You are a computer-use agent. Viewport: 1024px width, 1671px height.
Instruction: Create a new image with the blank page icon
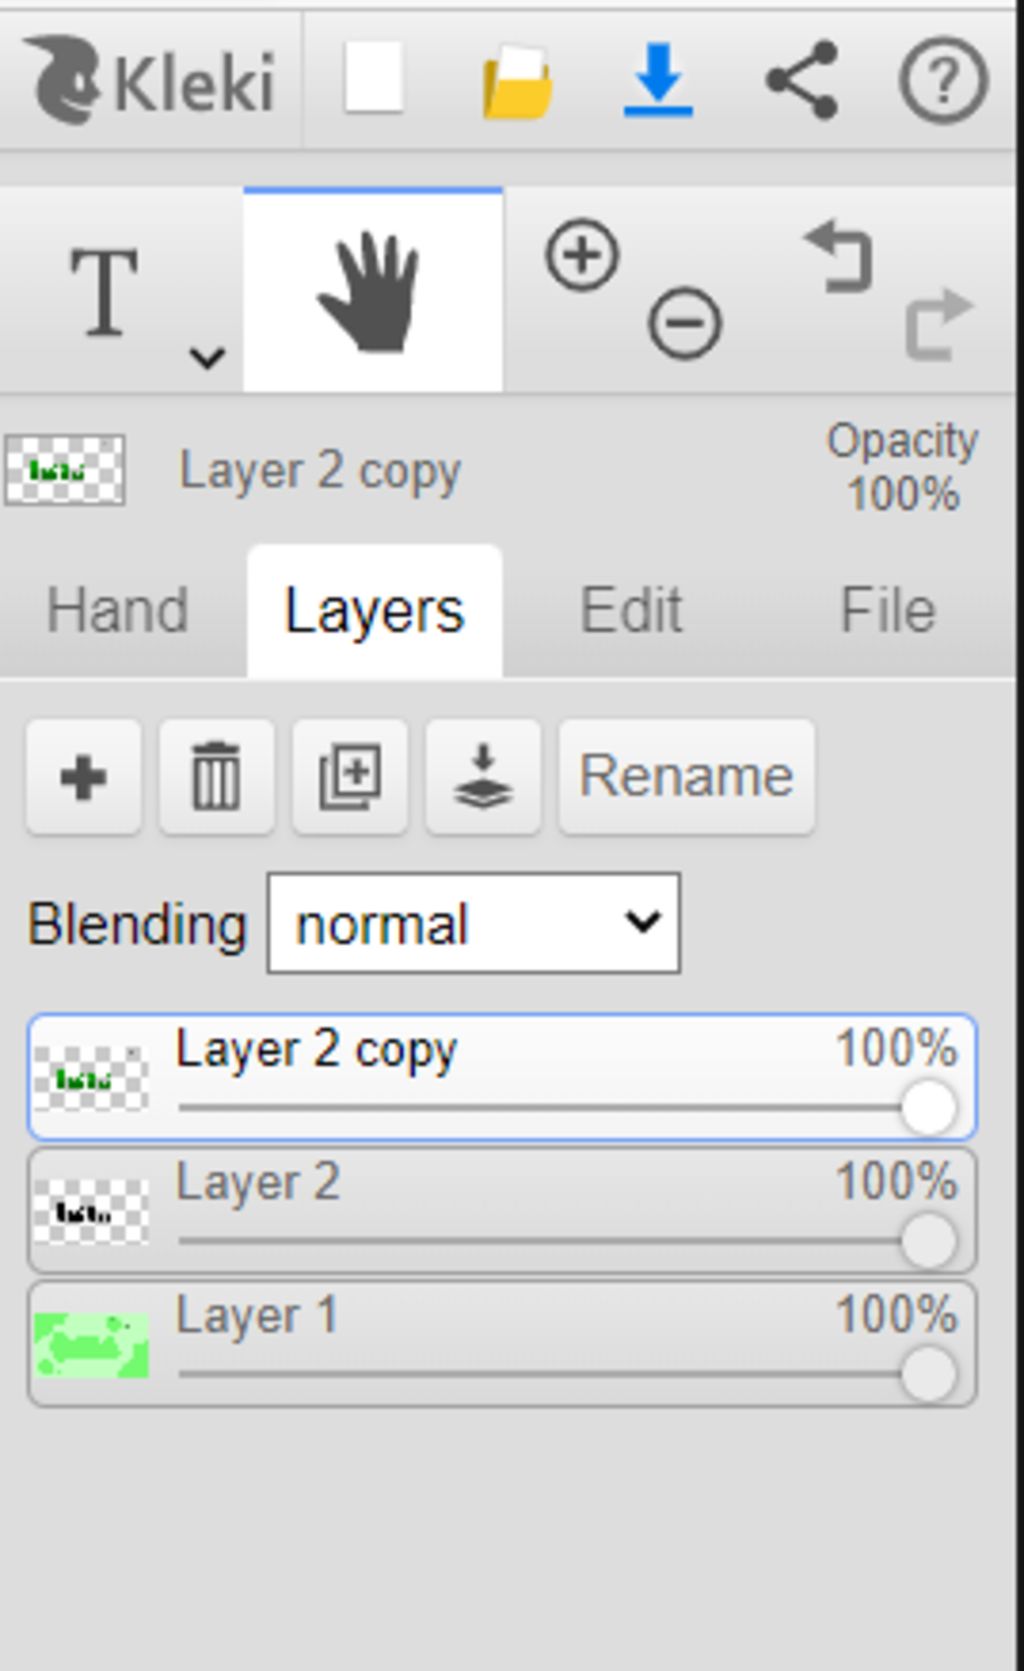click(374, 78)
